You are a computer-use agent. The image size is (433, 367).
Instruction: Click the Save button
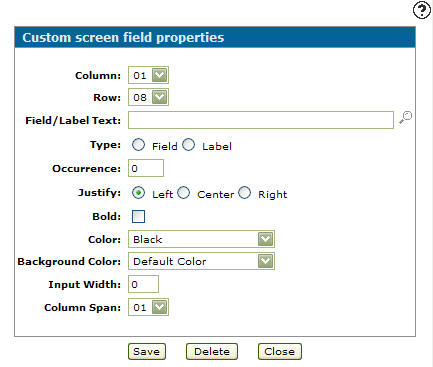147,352
